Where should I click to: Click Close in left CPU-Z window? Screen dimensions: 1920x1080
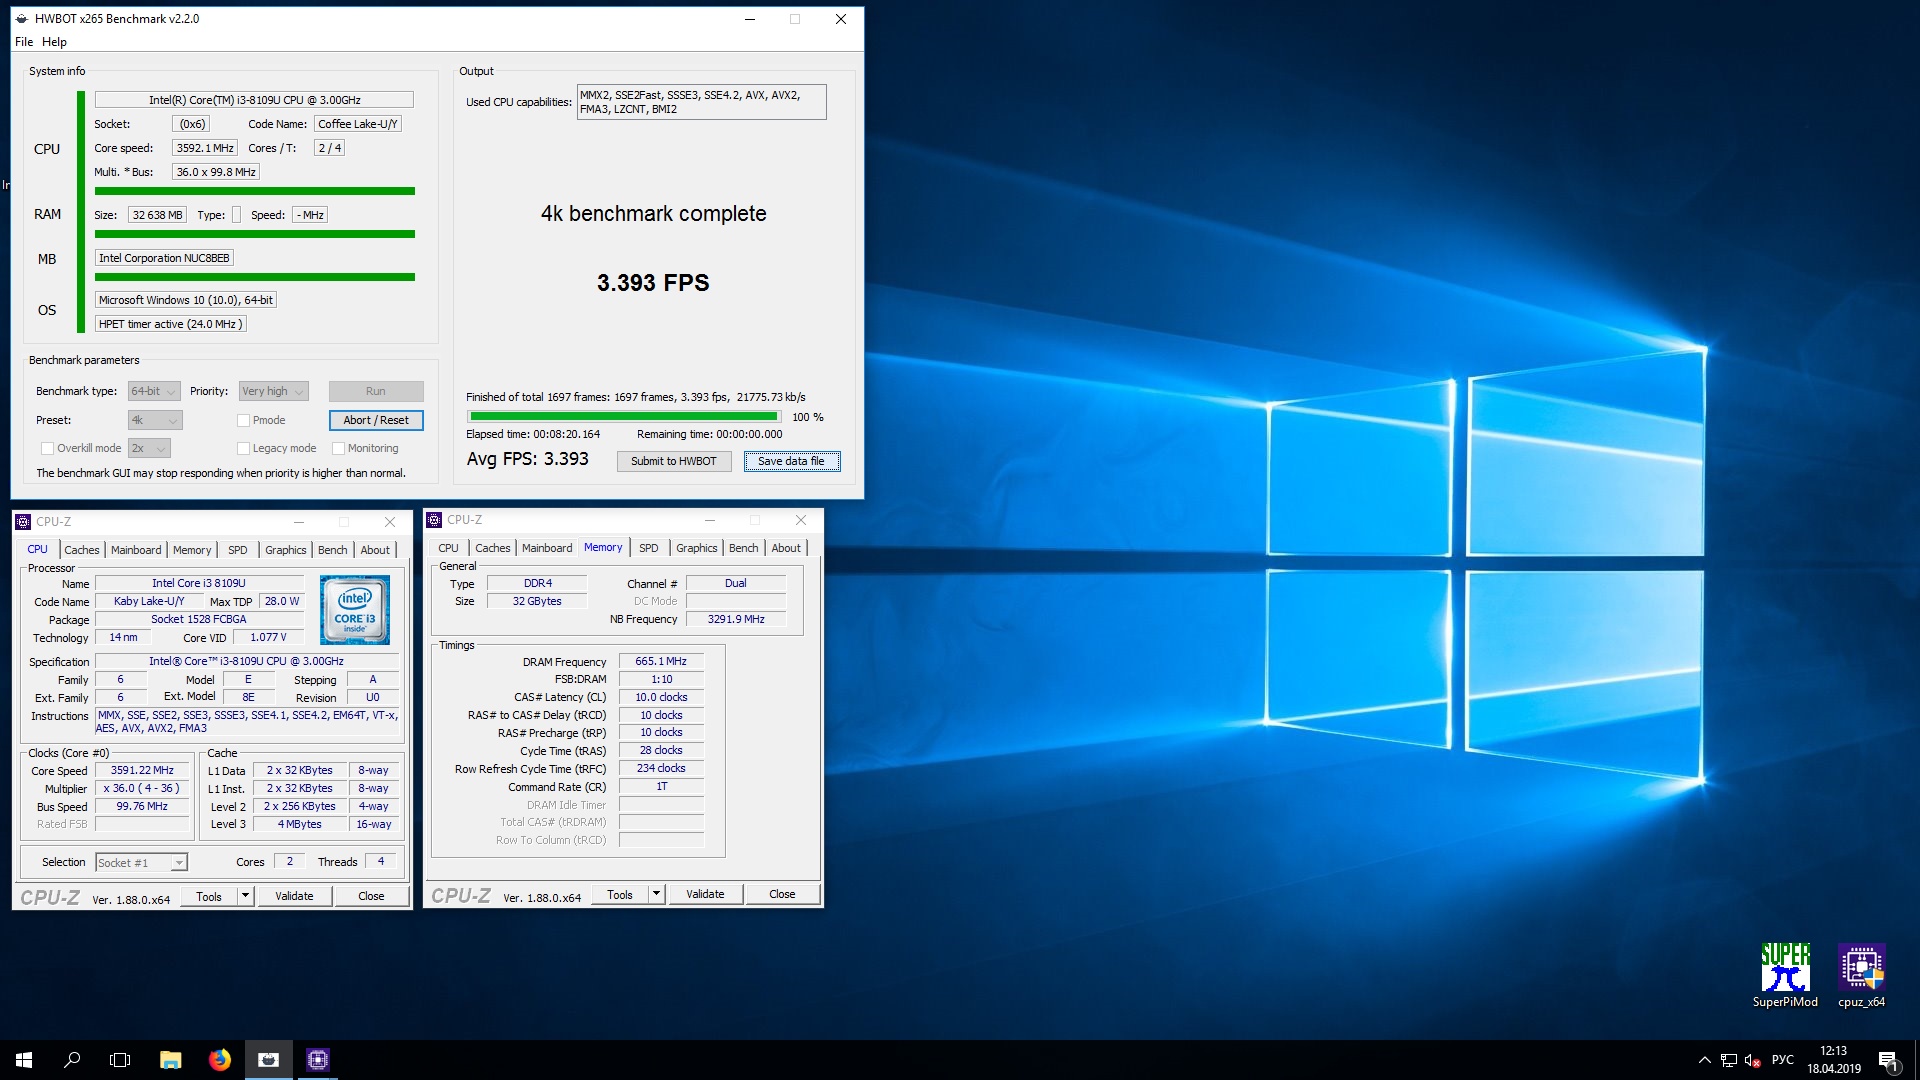371,897
